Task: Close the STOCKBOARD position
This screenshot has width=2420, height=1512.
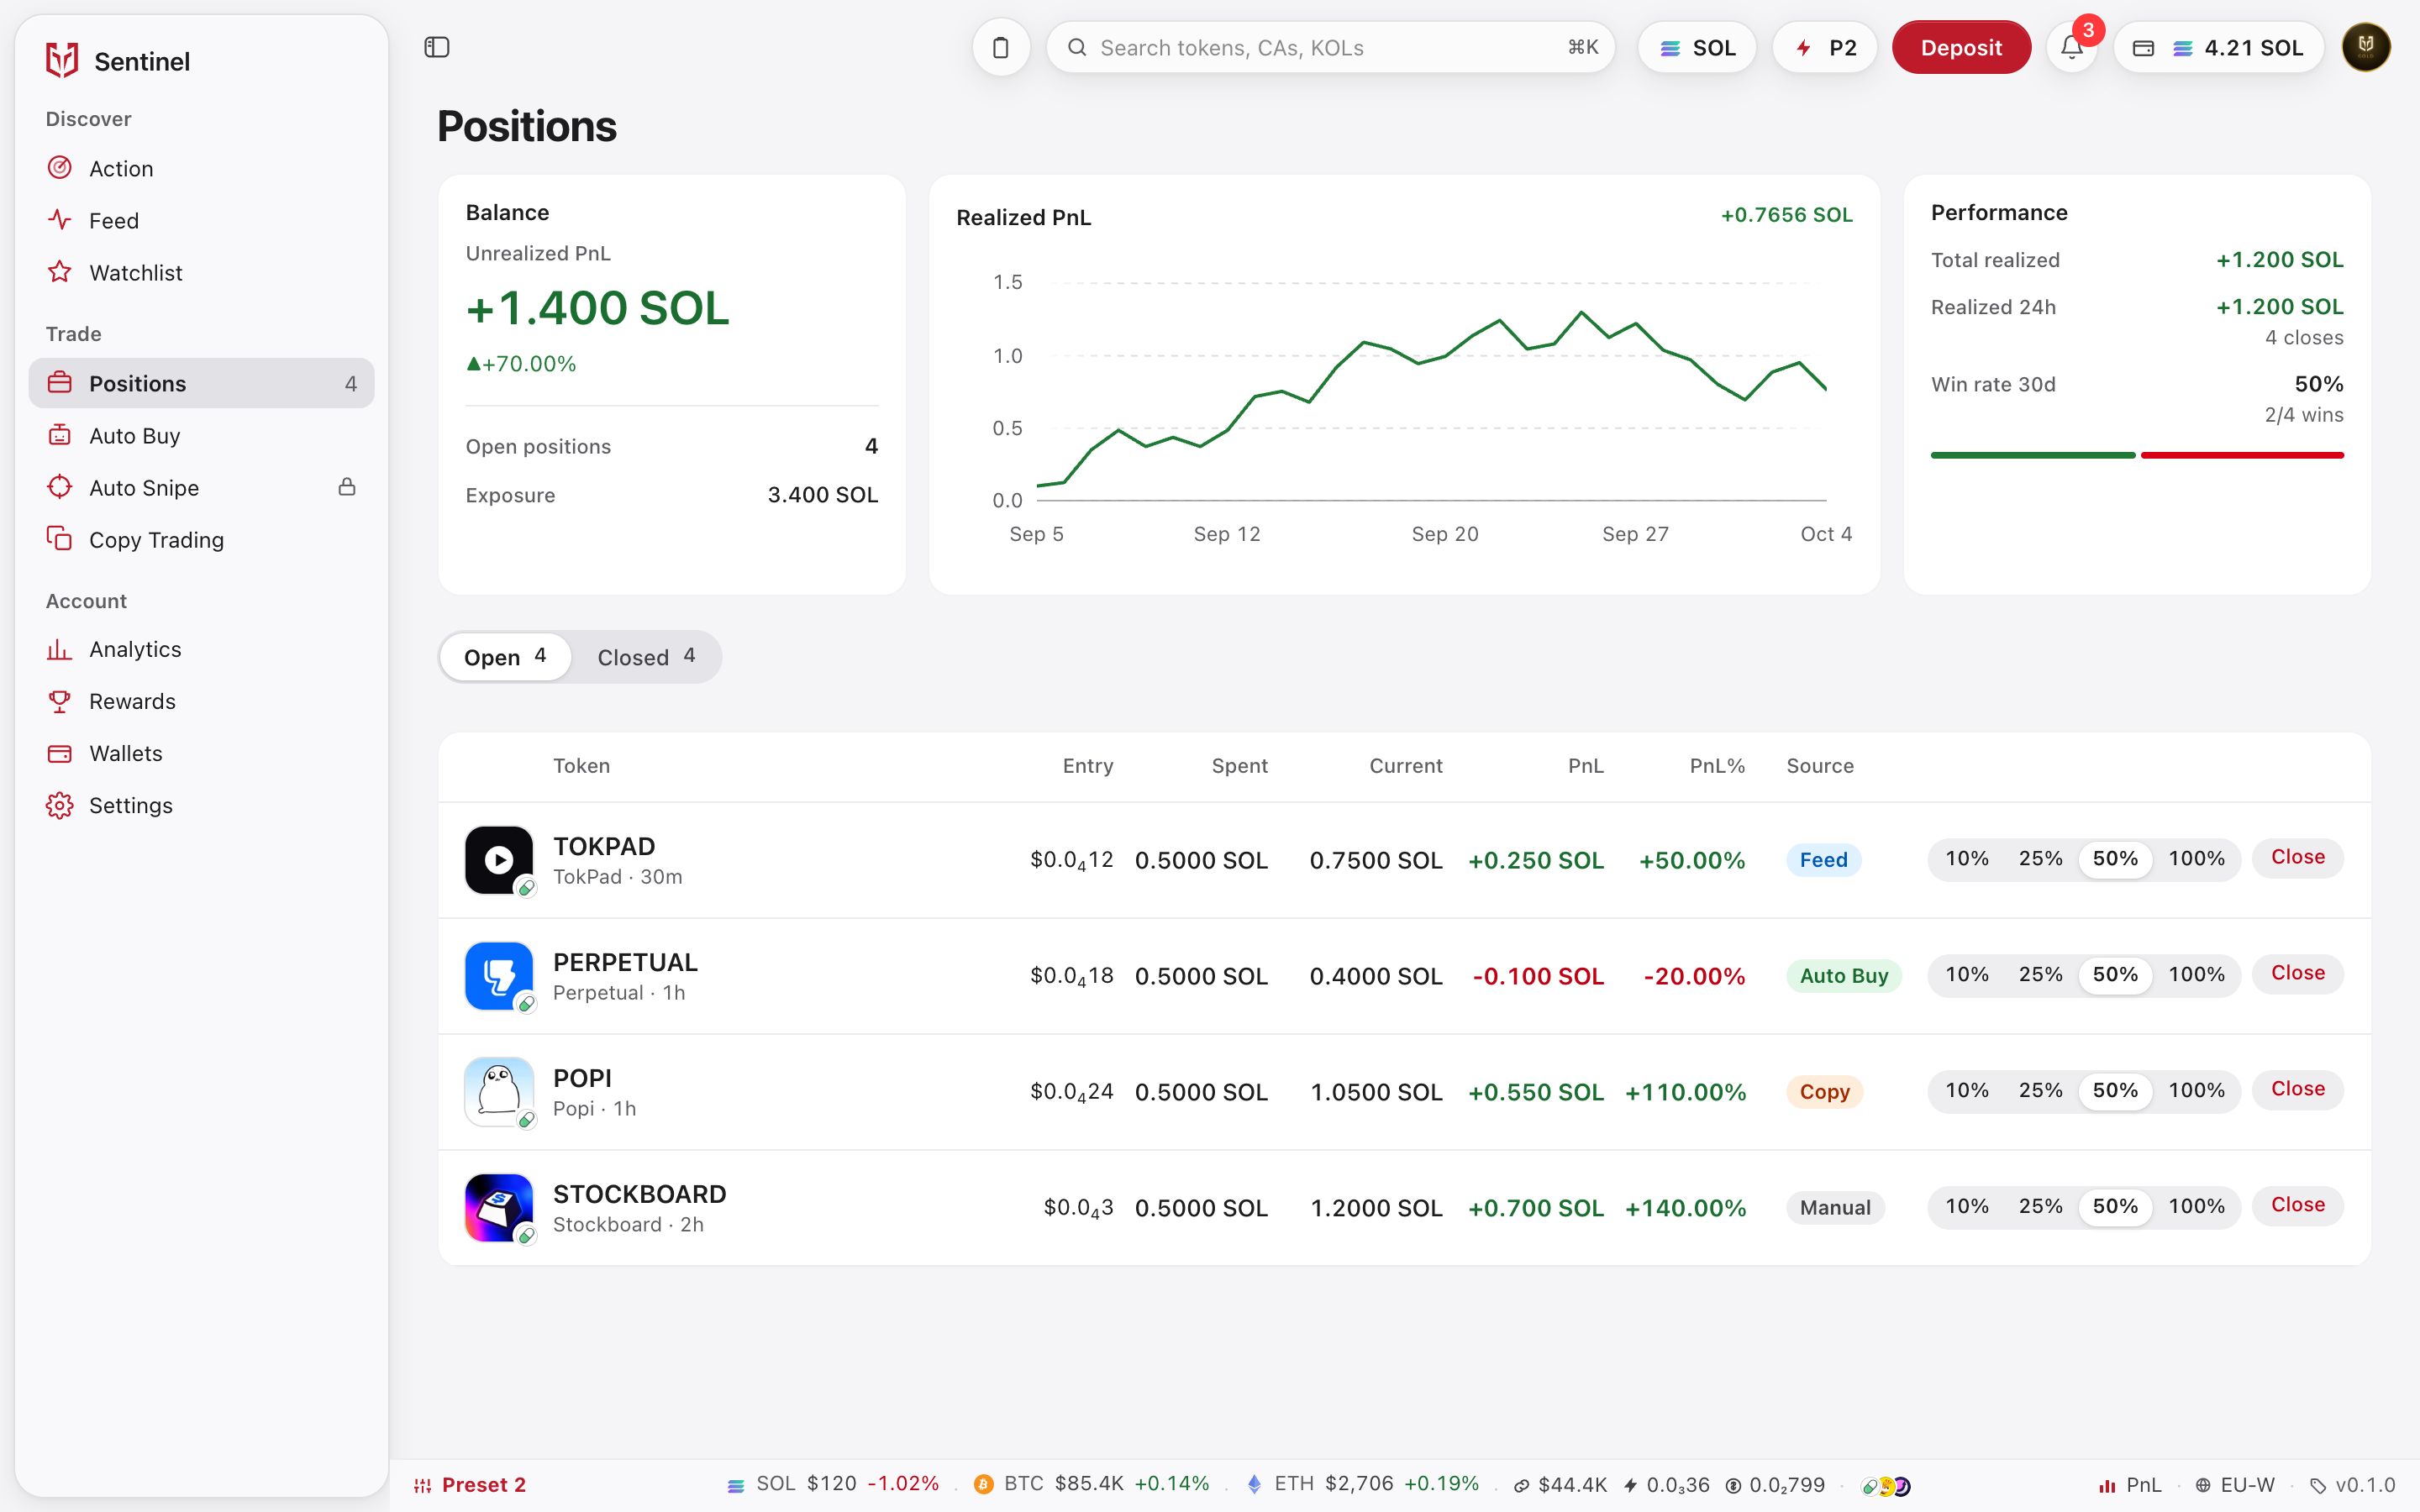Action: point(2297,1206)
